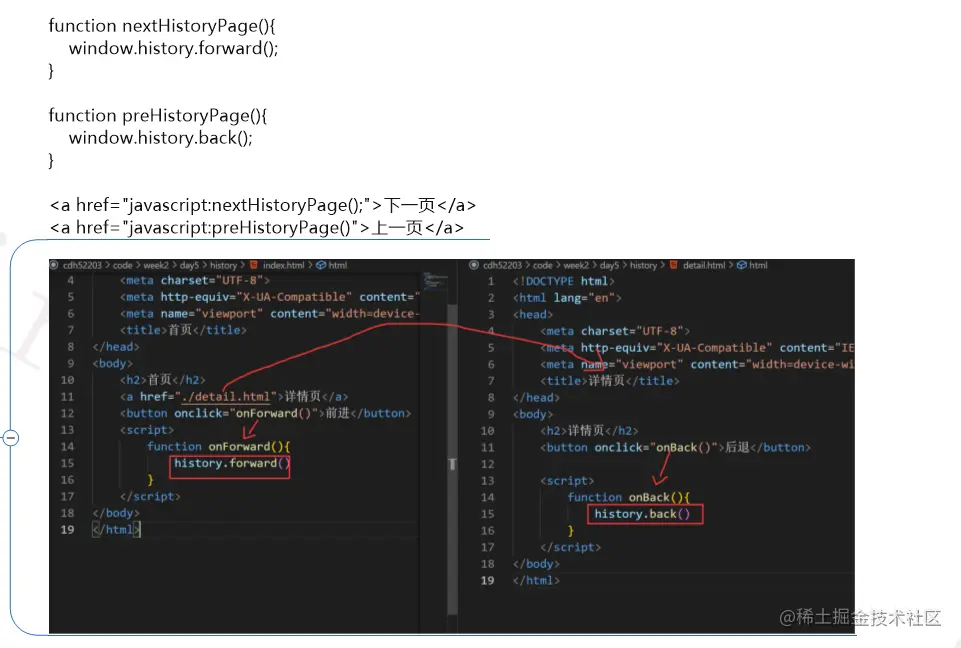Click '<html lang="en">' in detail.html
961x648 pixels.
(567, 298)
